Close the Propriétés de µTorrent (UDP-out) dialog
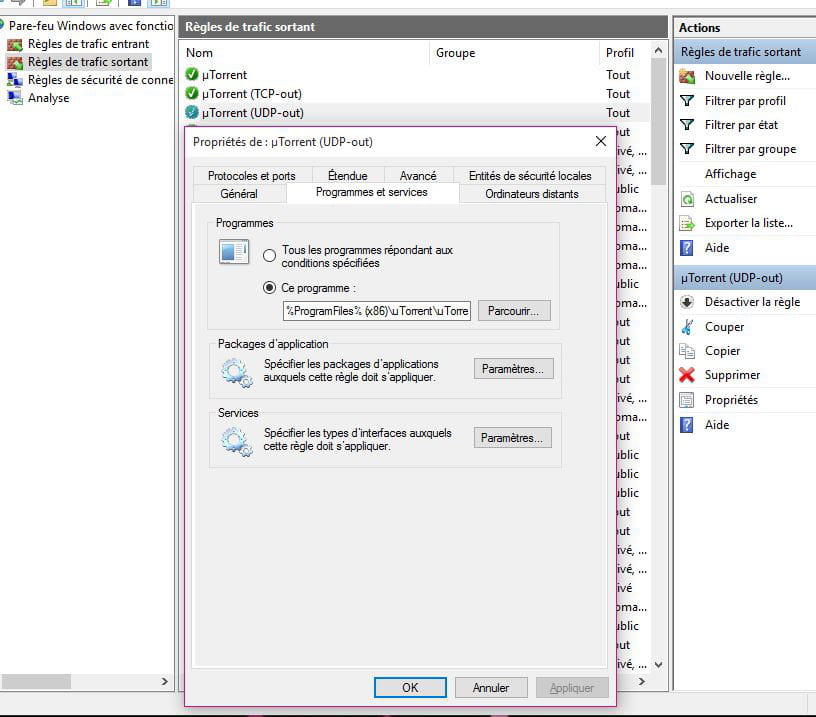Screen dimensions: 816x717 [x=601, y=142]
